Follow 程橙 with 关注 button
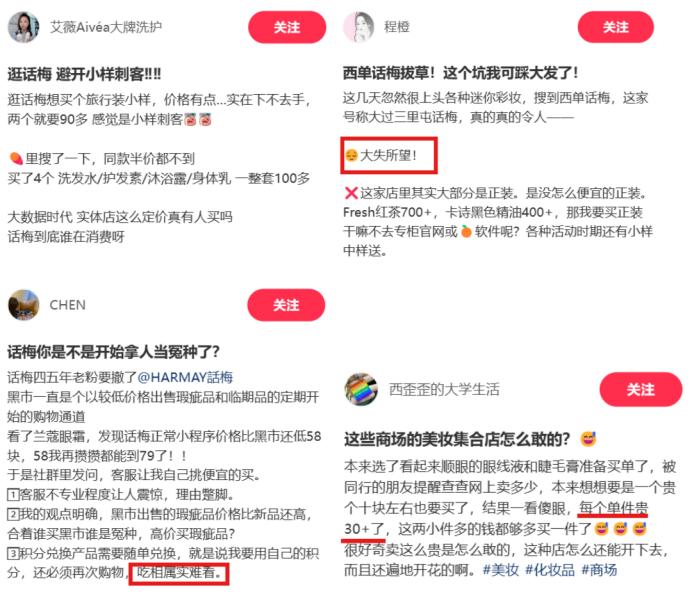Screen dimensions: 692x595 click(616, 27)
